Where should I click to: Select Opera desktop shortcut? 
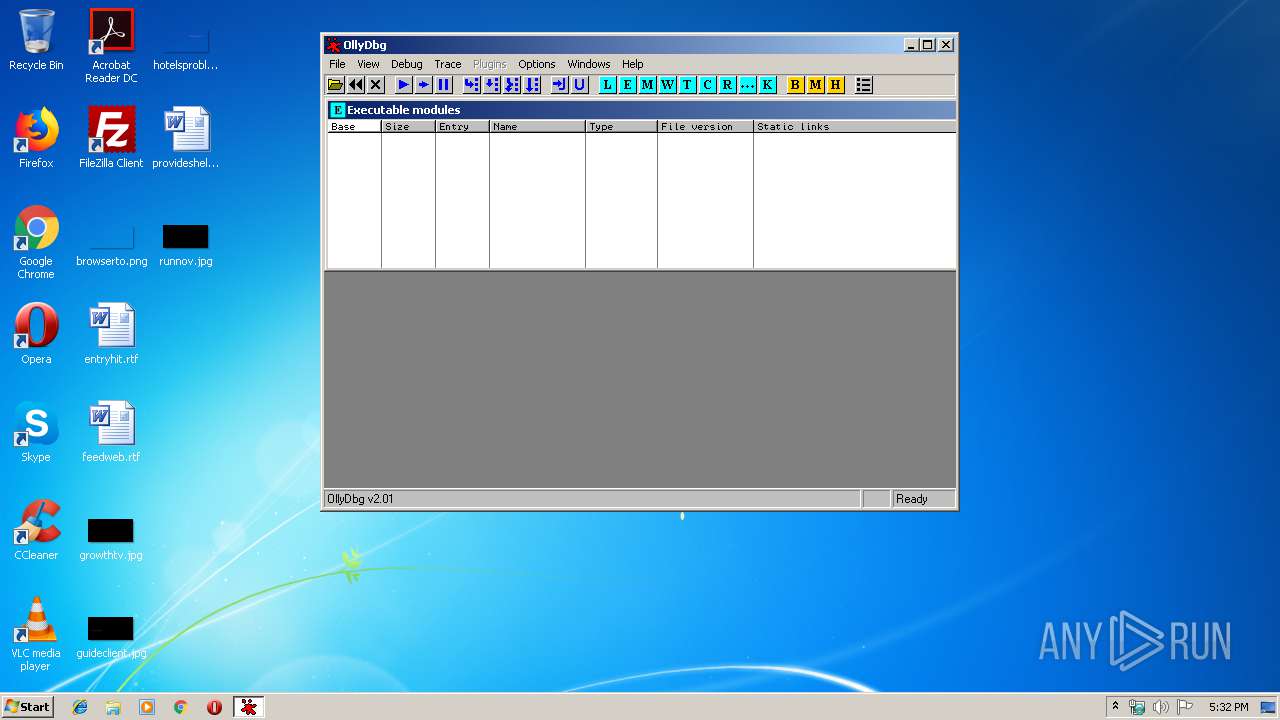tap(36, 334)
